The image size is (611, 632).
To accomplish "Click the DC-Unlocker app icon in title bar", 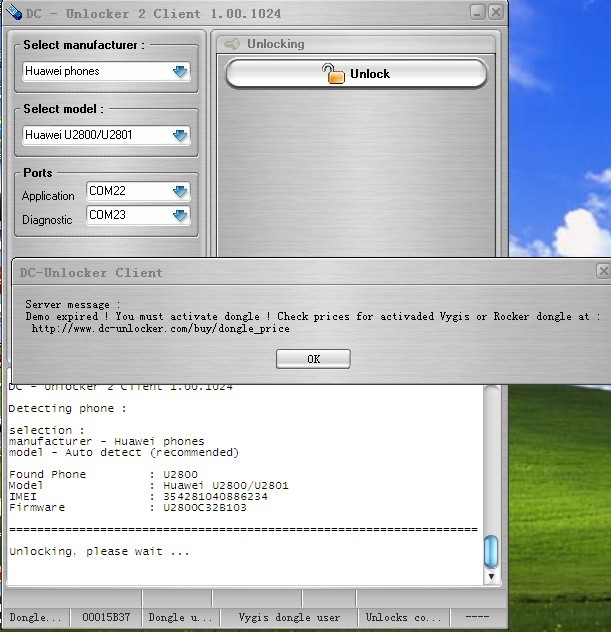I will coord(12,13).
